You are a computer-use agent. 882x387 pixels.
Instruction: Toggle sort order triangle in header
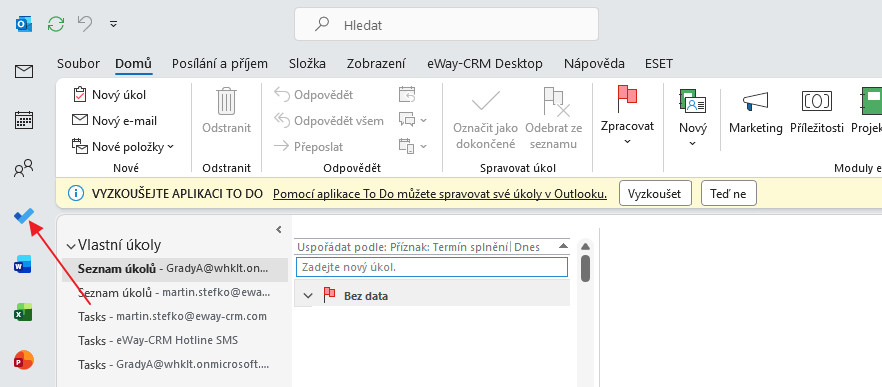pyautogui.click(x=563, y=246)
